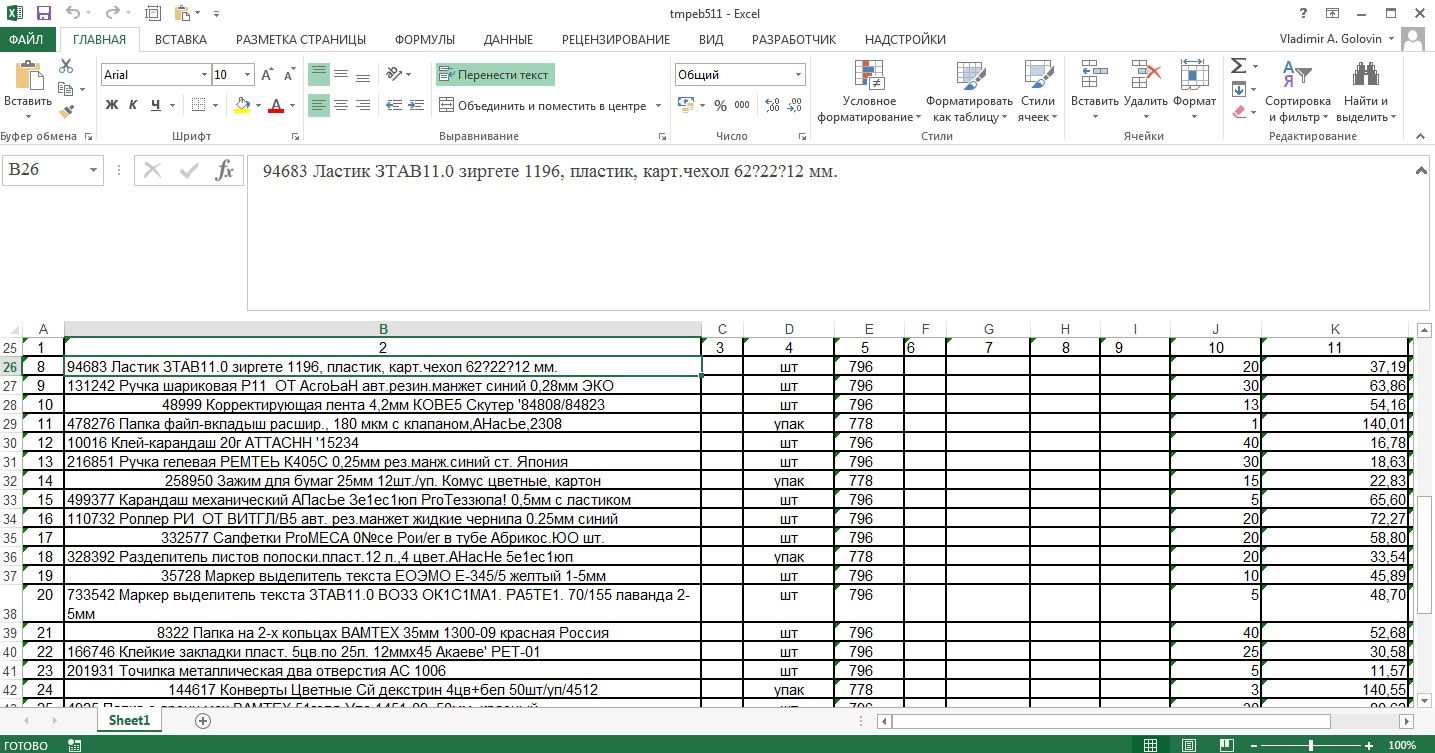1435x753 pixels.
Task: Click the Clear eraser icon
Action: 1238,112
